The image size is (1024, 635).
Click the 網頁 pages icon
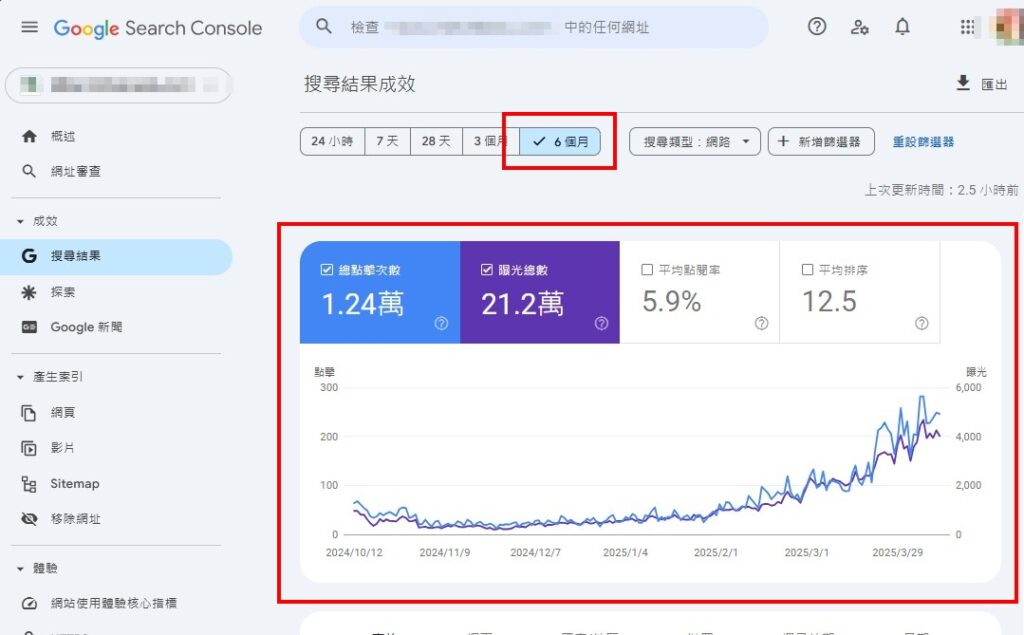point(29,413)
